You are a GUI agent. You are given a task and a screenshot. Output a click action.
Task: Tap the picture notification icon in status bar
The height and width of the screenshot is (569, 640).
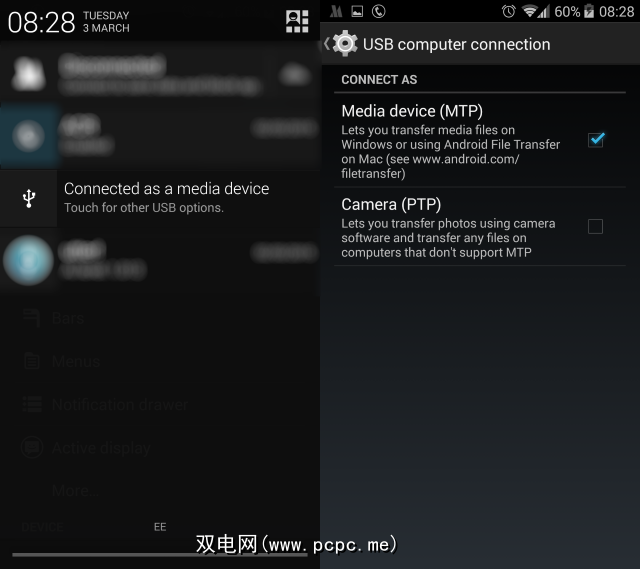tap(357, 11)
